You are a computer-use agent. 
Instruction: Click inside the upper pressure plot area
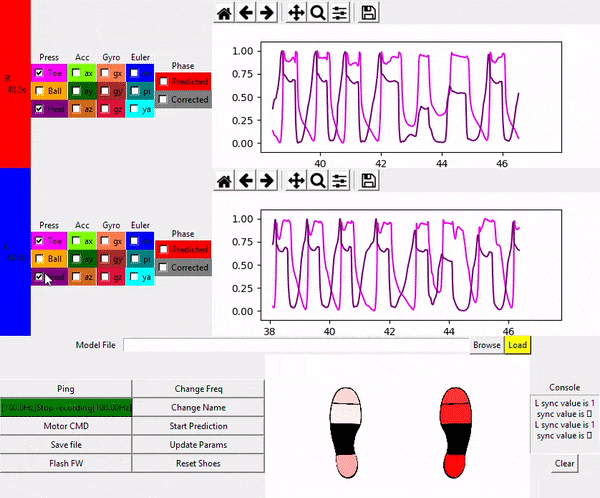(x=411, y=97)
